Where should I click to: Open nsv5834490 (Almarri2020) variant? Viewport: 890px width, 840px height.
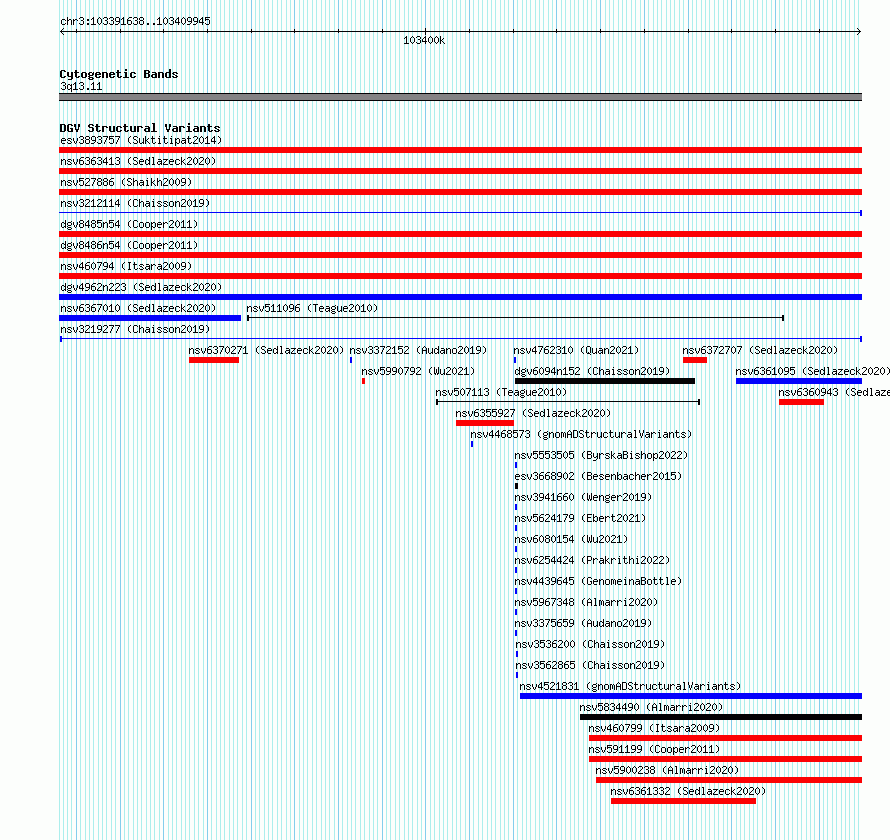tap(651, 707)
